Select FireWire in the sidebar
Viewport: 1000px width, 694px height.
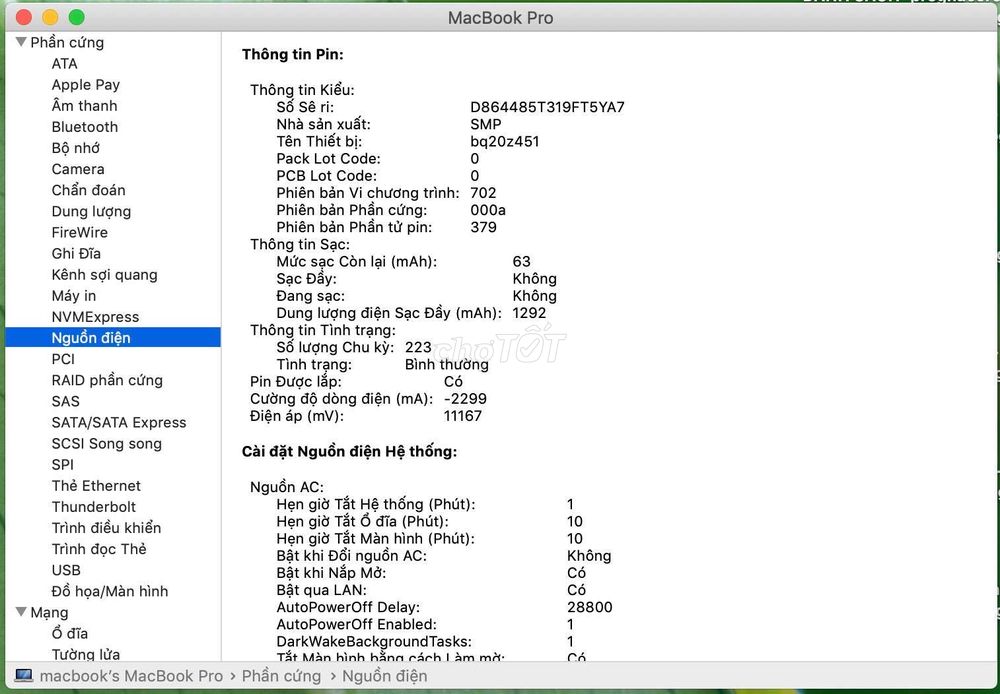point(80,232)
